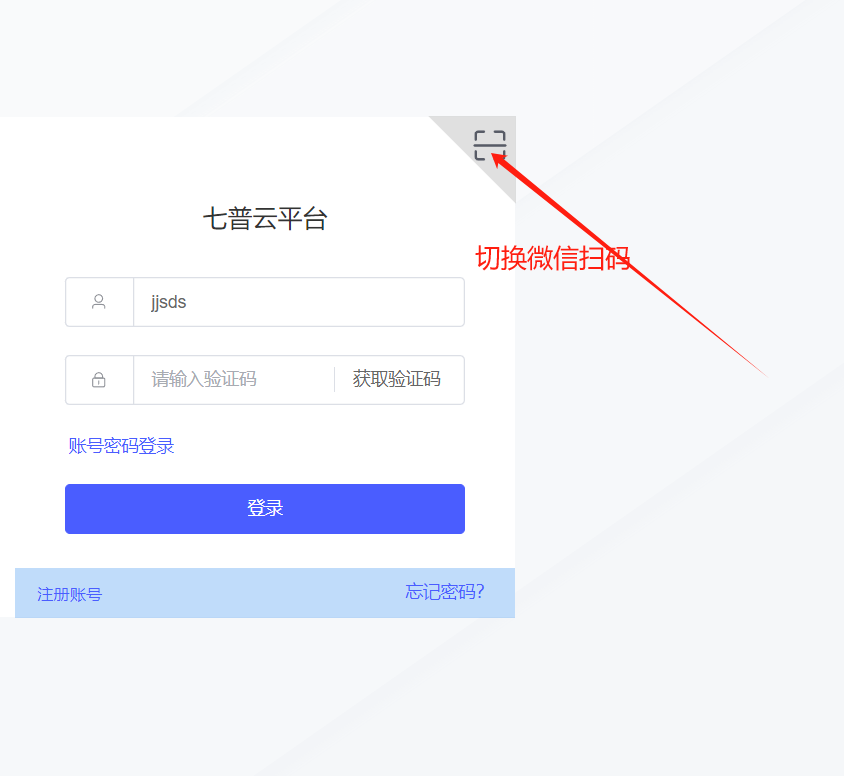Viewport: 844px width, 776px height.
Task: Request a code via 获取验证码
Action: (397, 379)
